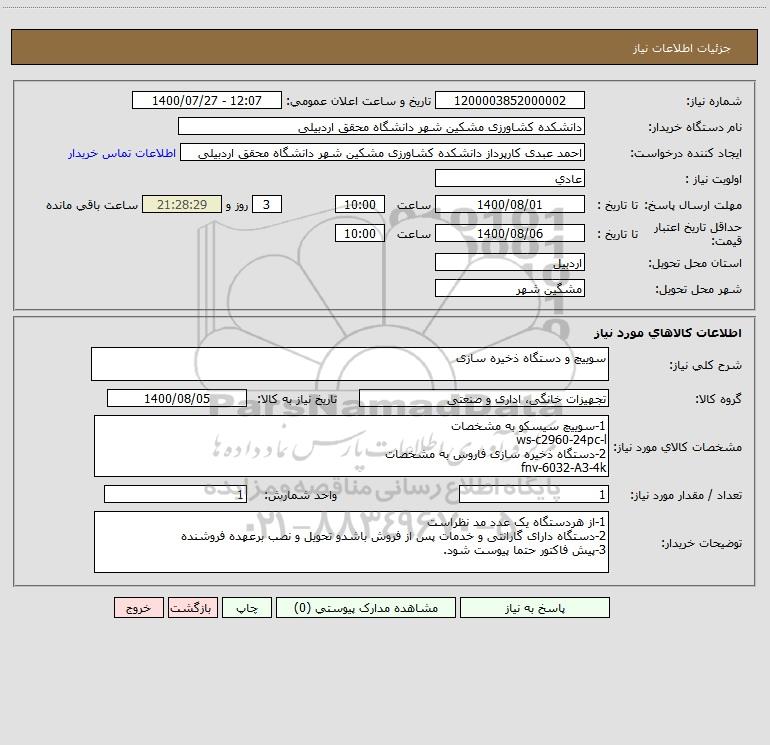Click the شهر محل تحویل label
The image size is (770, 745).
click(x=699, y=290)
